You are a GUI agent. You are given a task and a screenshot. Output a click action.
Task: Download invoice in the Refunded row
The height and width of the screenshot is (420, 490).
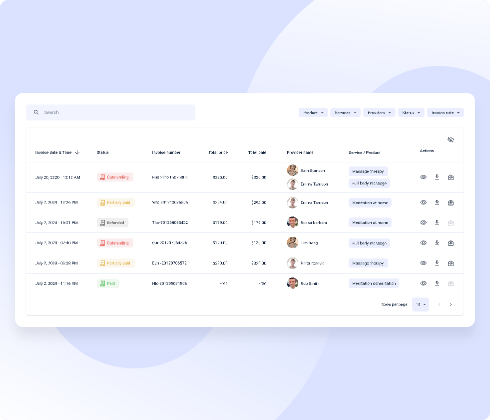click(437, 222)
